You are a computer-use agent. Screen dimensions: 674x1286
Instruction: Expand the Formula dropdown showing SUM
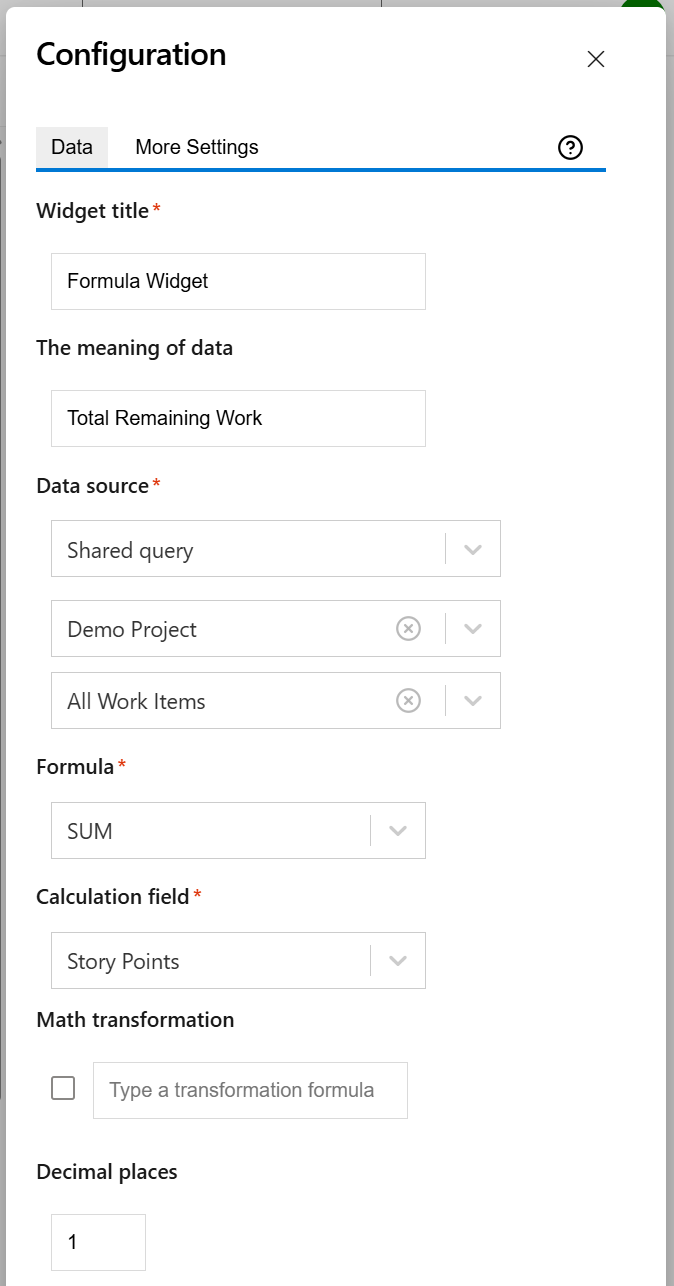click(397, 830)
